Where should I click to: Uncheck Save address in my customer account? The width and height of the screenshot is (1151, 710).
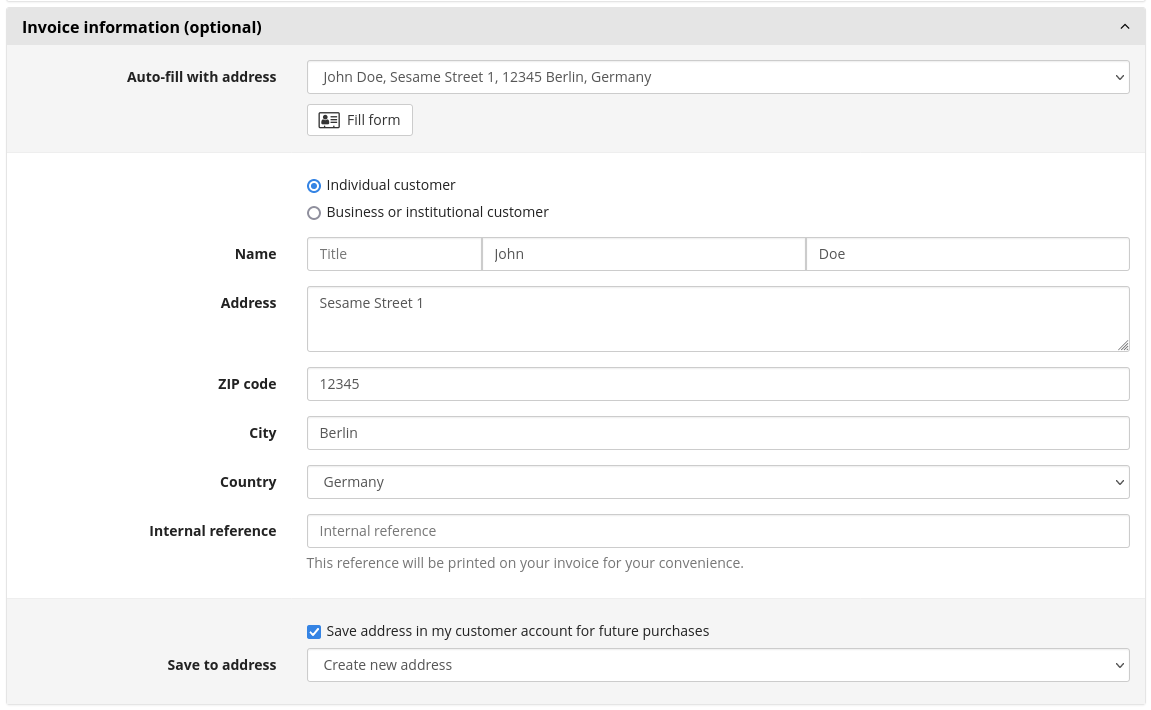314,632
